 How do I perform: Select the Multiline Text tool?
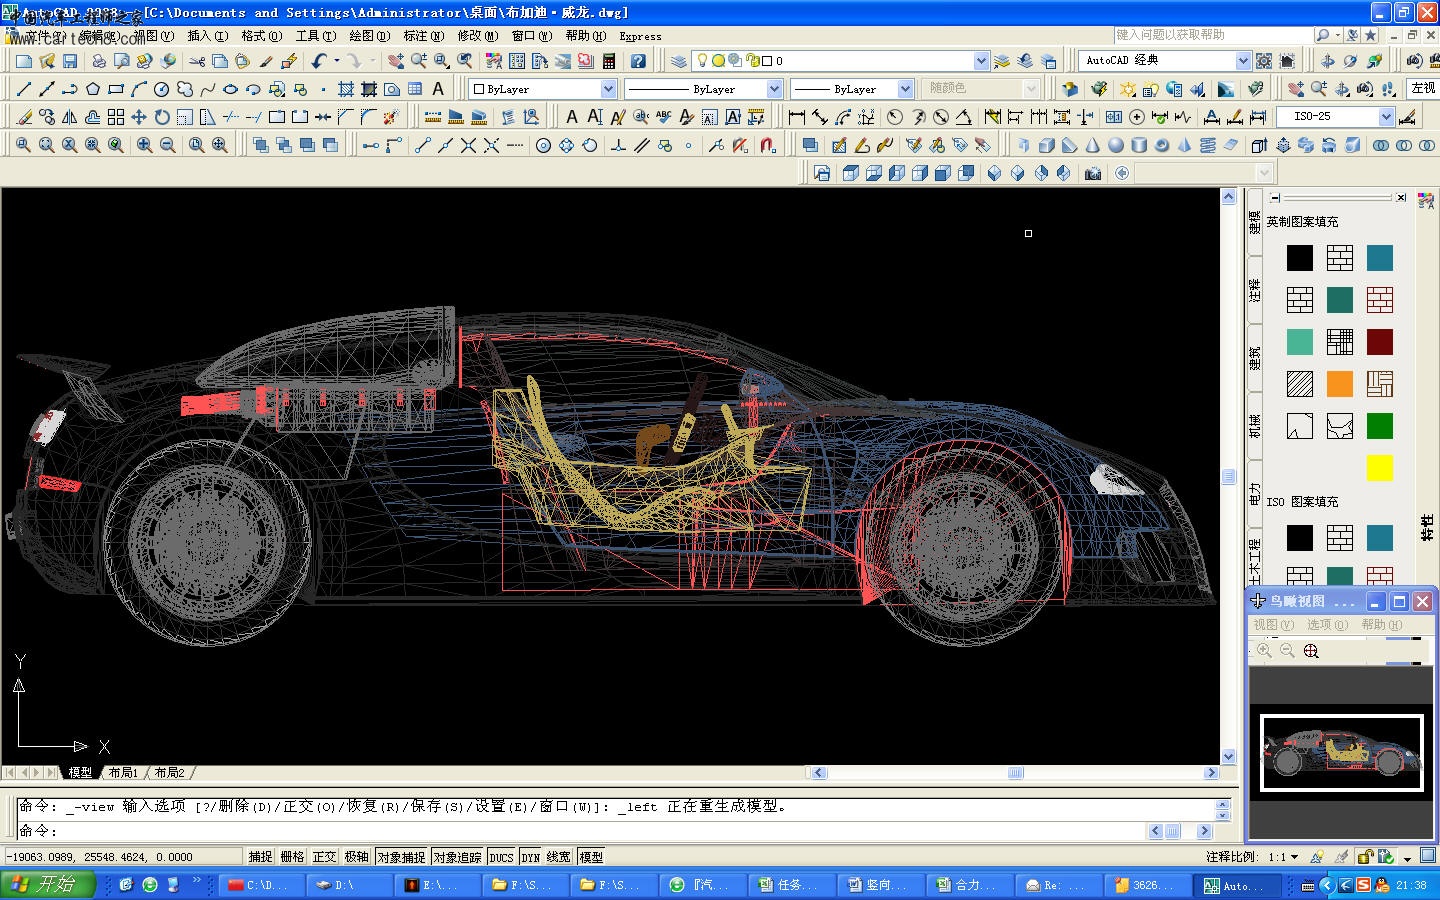pyautogui.click(x=438, y=89)
